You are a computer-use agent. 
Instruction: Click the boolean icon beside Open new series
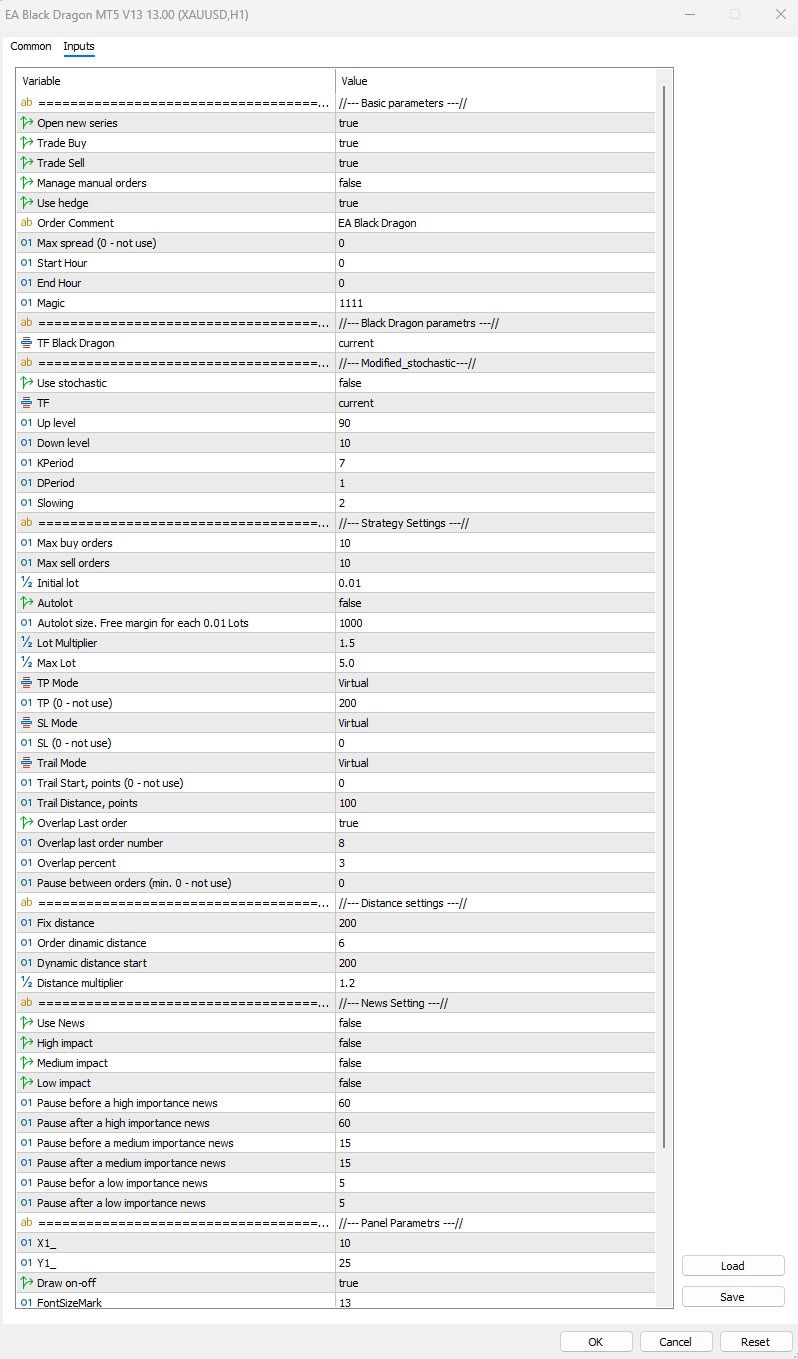click(x=27, y=123)
